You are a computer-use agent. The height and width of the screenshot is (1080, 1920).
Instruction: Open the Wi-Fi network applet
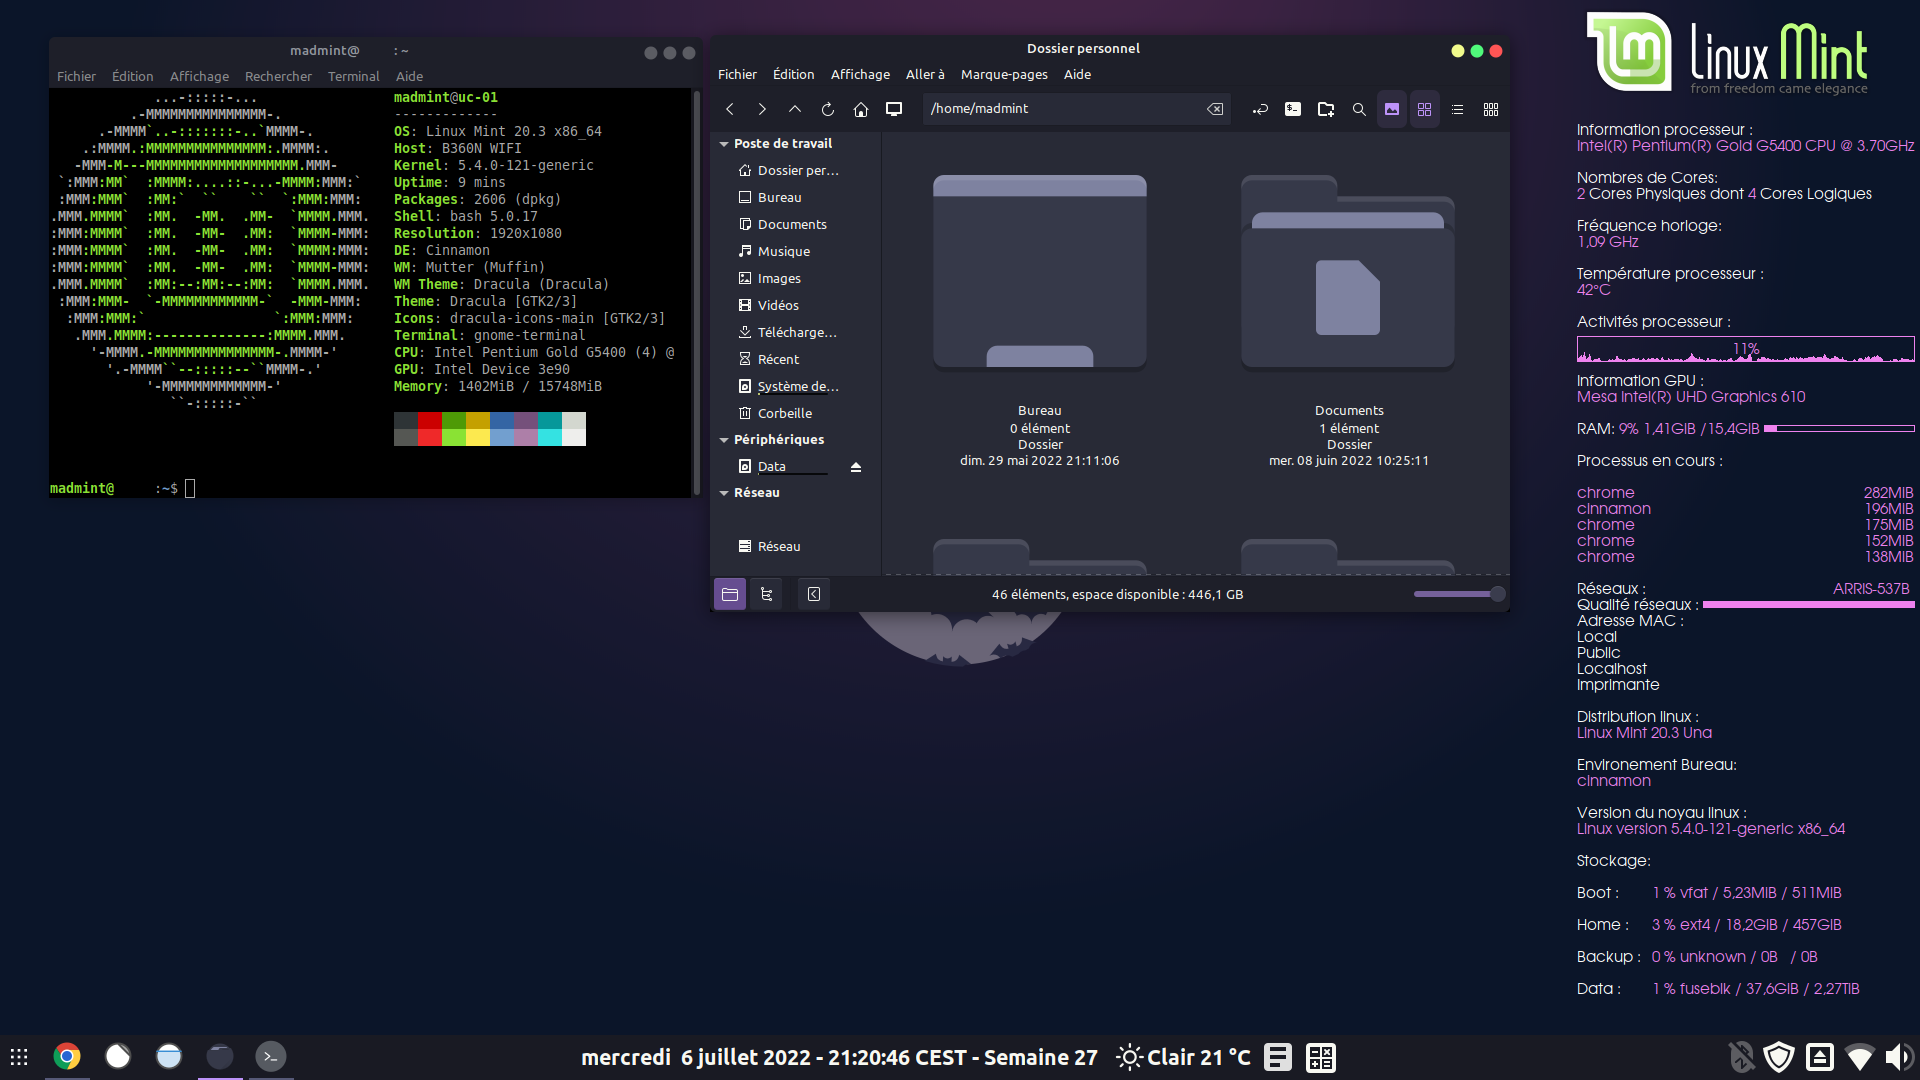coord(1860,1057)
